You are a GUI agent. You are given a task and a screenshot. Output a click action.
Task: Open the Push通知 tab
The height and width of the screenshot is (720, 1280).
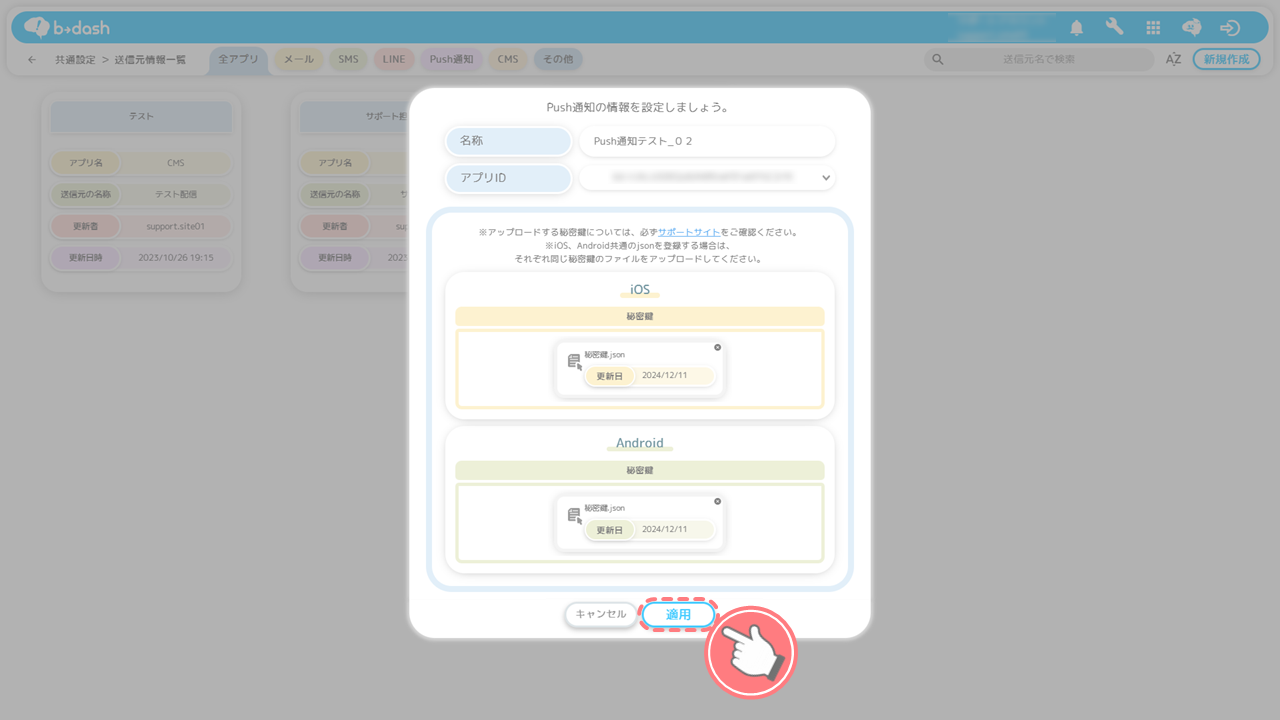pyautogui.click(x=451, y=60)
